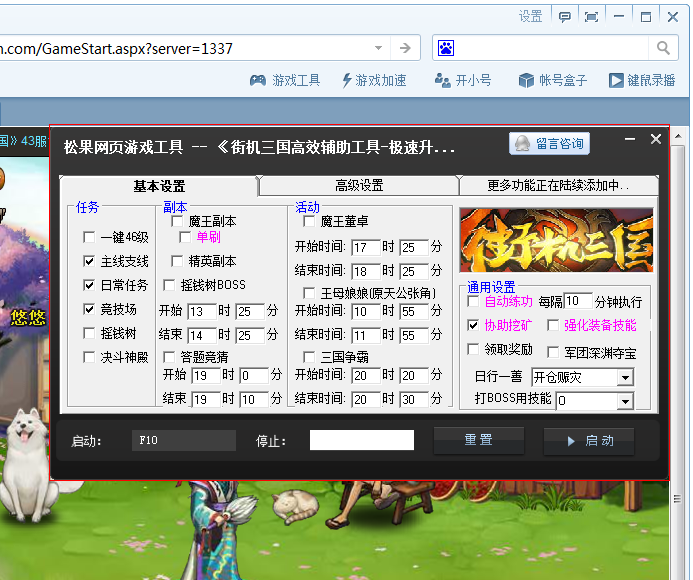This screenshot has height=580, width=693.
Task: Enable the 一键46级 checkbox
Action: click(90, 237)
